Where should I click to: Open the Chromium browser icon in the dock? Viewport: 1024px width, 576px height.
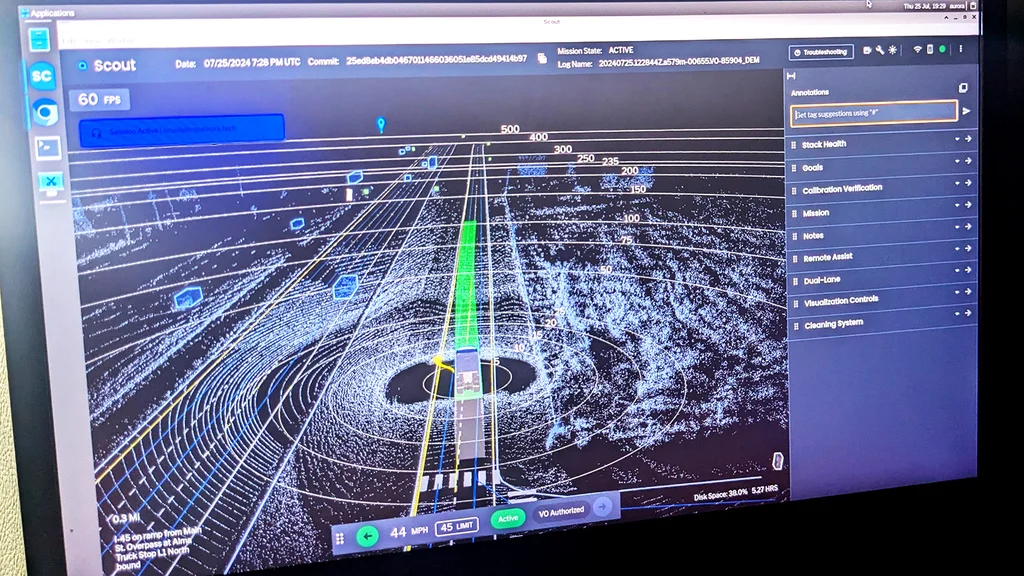pyautogui.click(x=45, y=113)
